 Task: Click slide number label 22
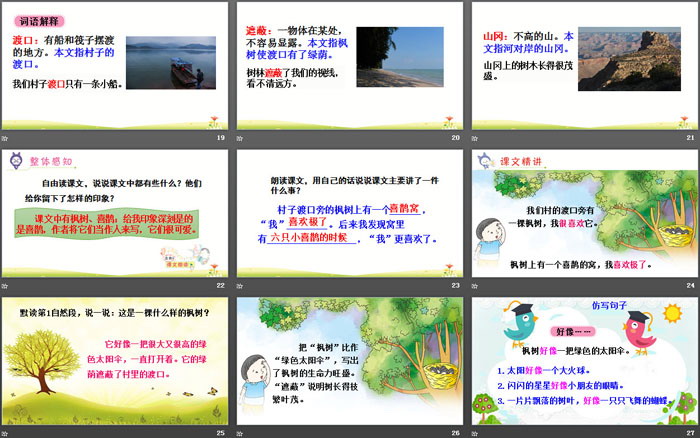[x=221, y=285]
